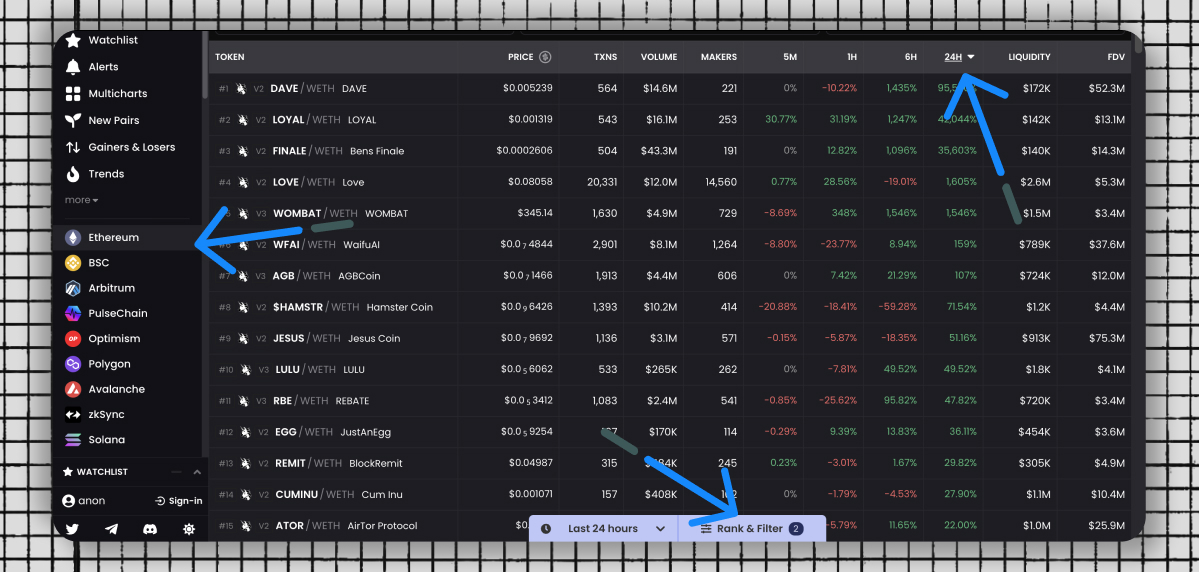This screenshot has width=1199, height=572.
Task: Click the Uniswap icon in LOYAL row
Action: point(243,120)
